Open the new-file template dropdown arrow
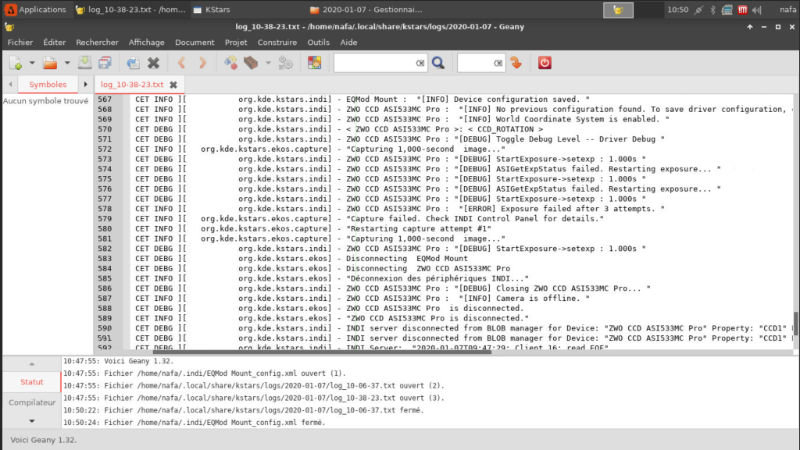This screenshot has width=800, height=450. 32,63
